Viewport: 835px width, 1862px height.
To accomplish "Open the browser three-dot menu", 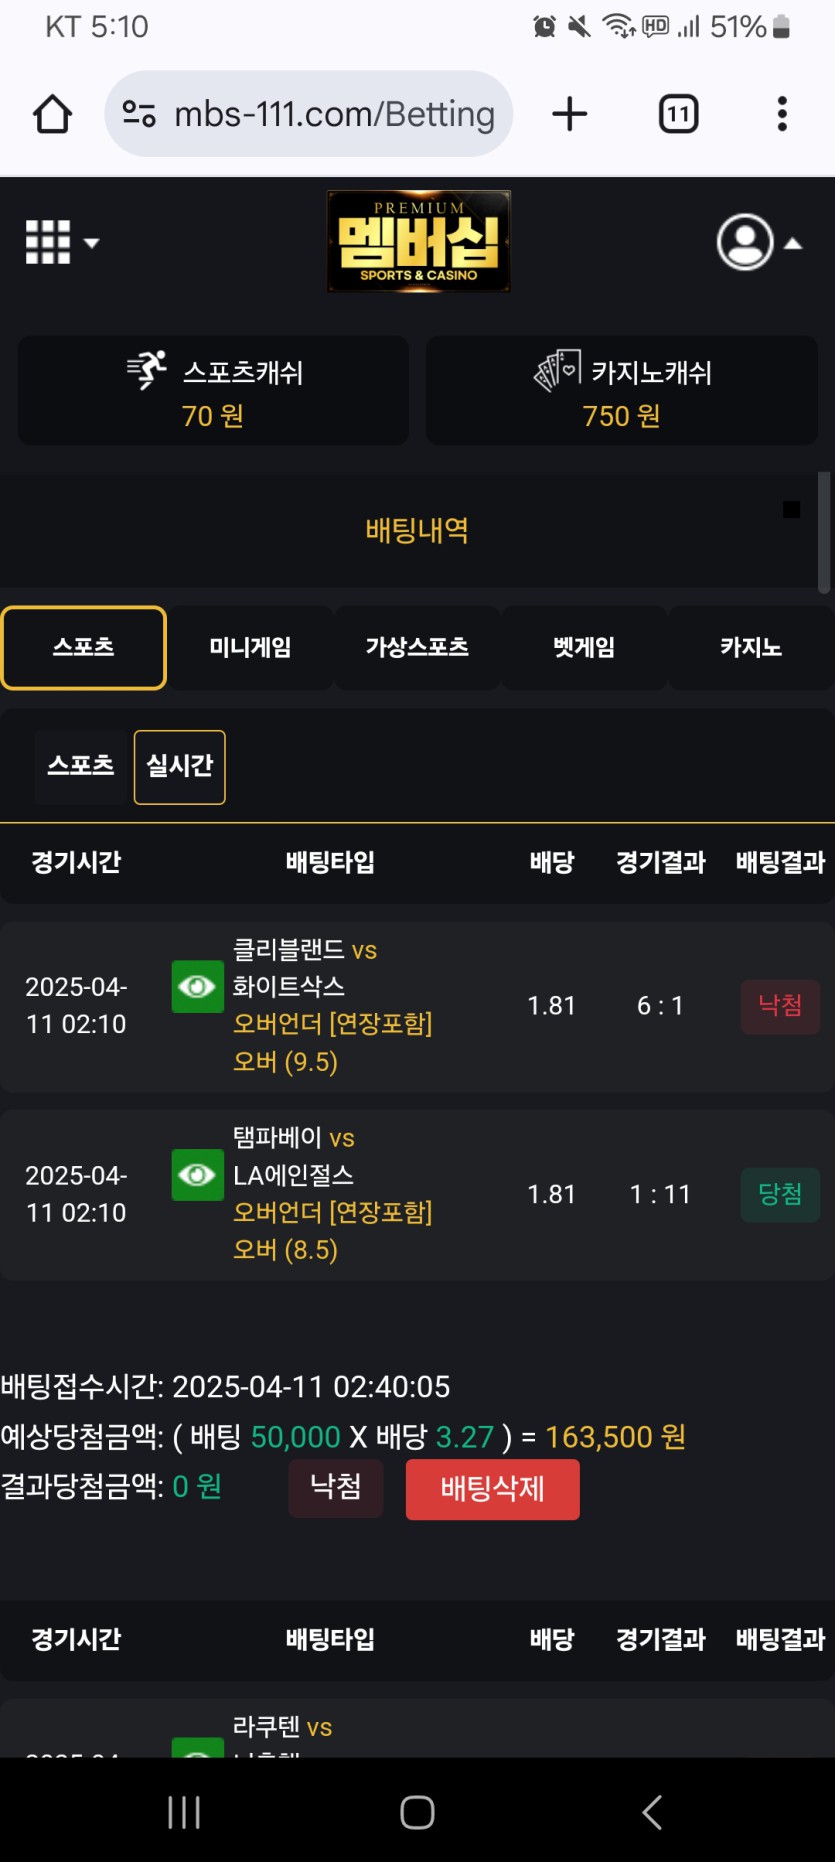I will 782,114.
